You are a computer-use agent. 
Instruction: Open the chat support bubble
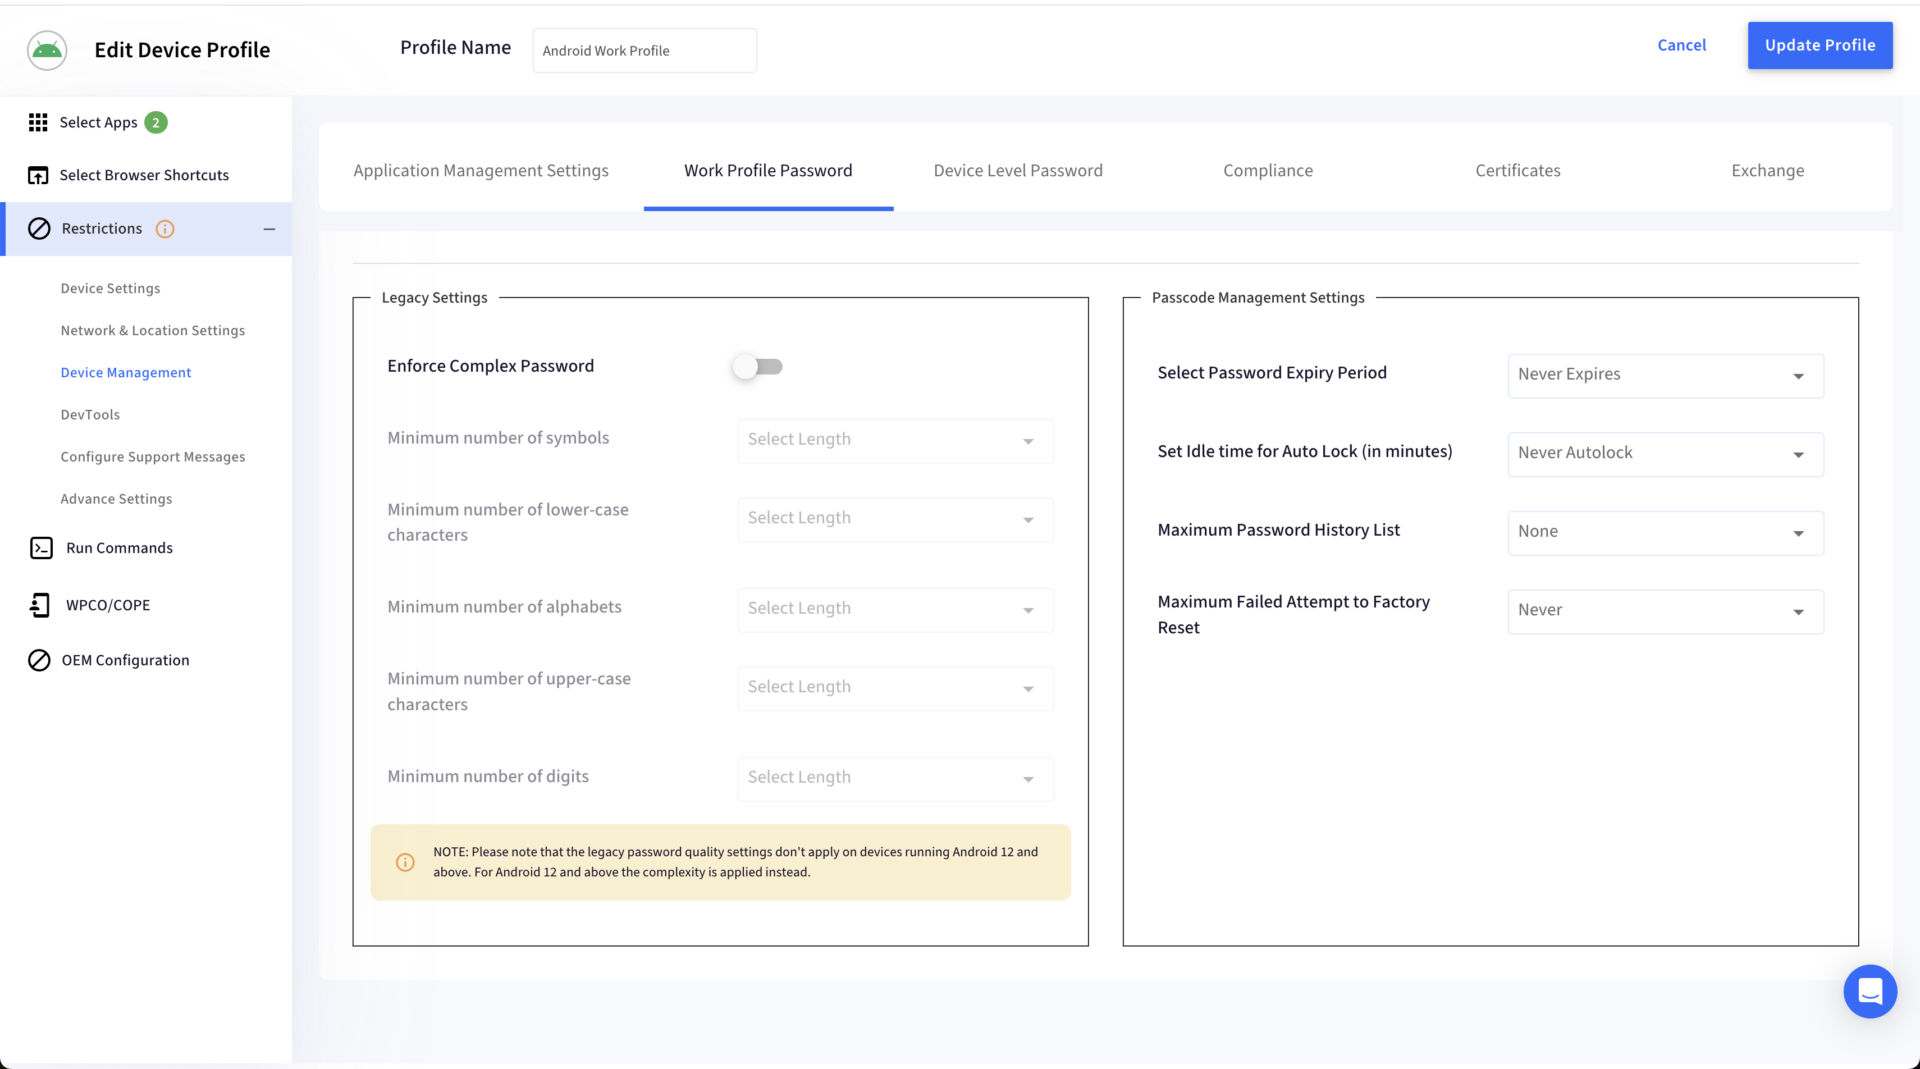pos(1869,991)
